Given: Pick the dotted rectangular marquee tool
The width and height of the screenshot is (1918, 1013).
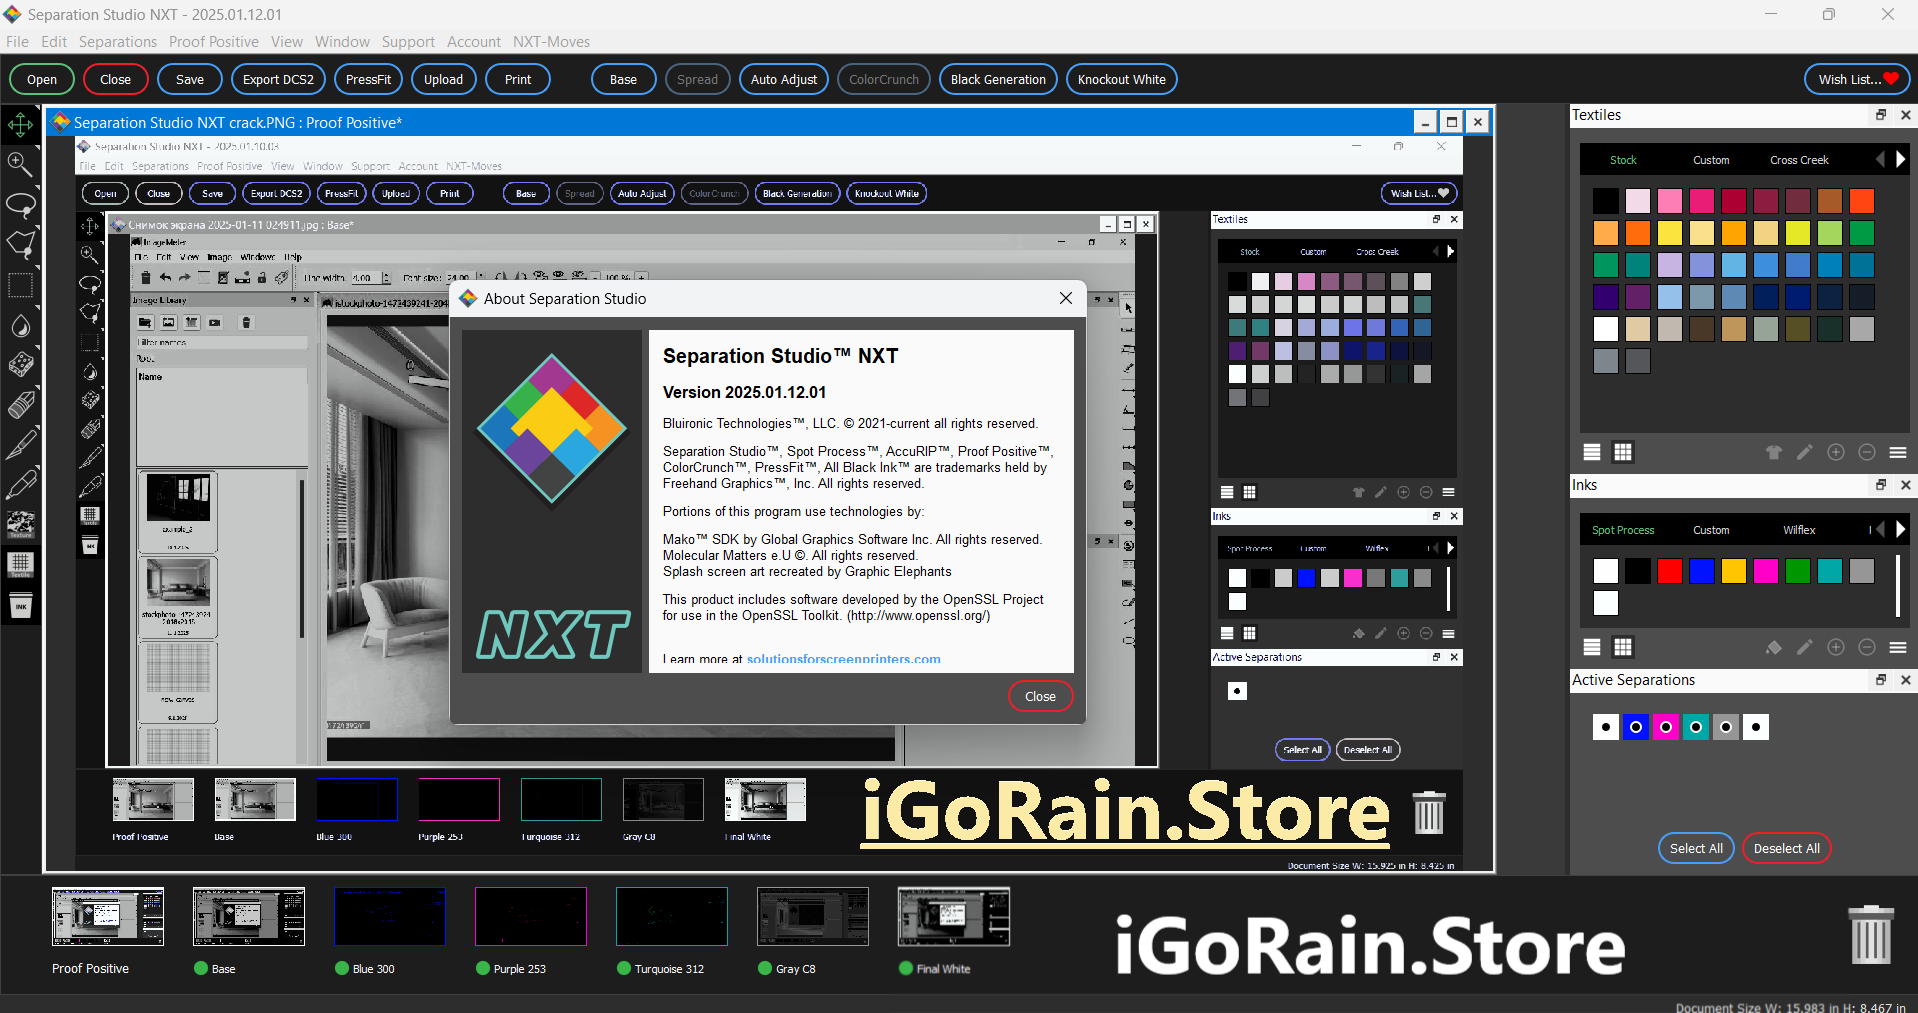Looking at the screenshot, I should (20, 285).
